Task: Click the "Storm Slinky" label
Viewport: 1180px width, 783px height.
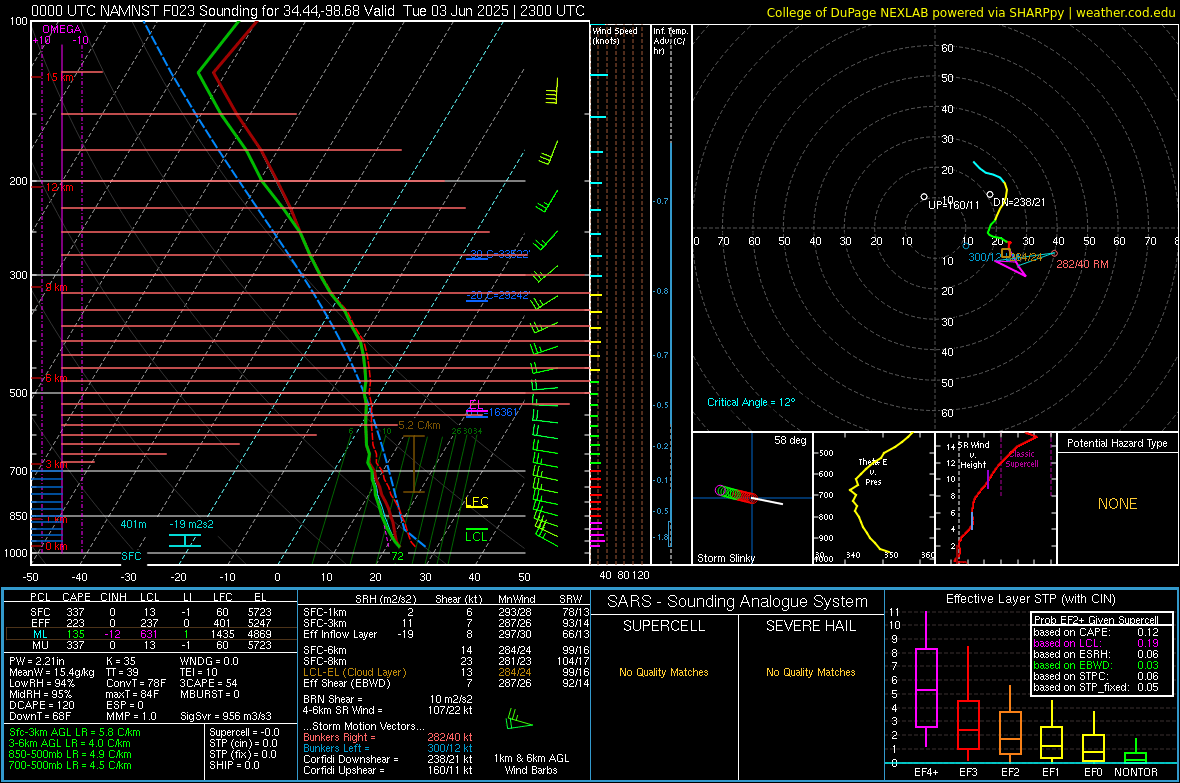Action: tap(725, 558)
